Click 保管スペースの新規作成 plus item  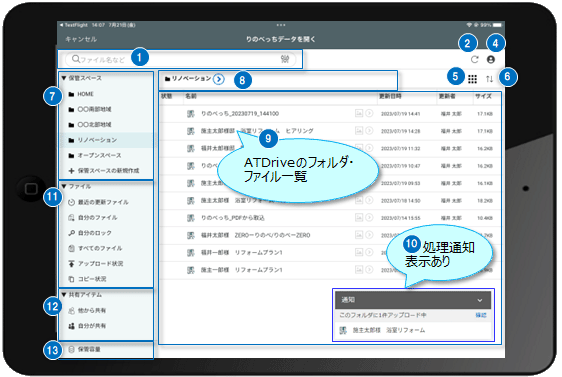click(x=104, y=171)
